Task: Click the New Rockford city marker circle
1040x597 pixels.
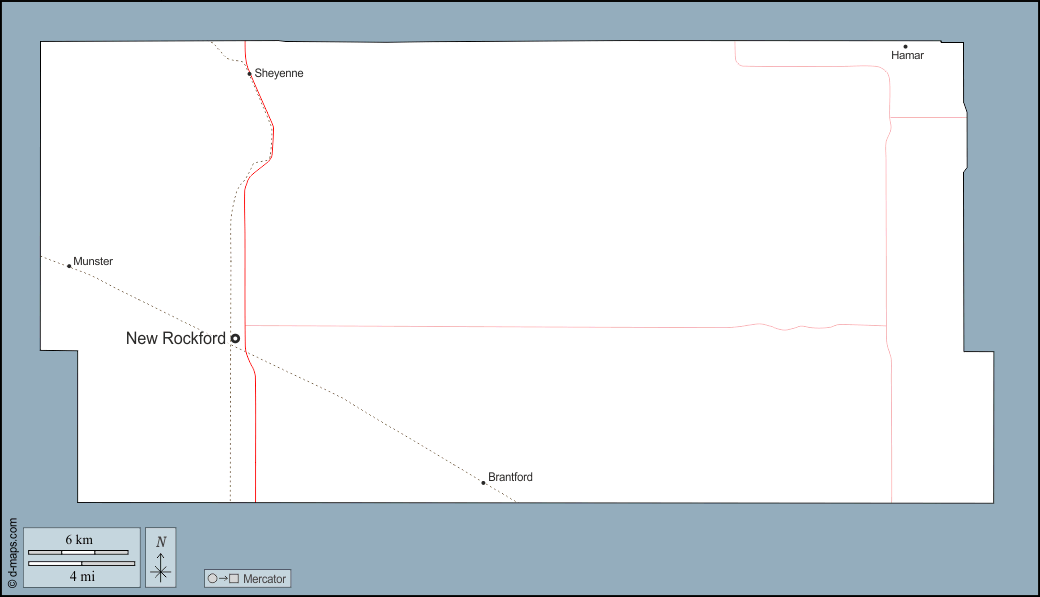Action: coord(235,339)
